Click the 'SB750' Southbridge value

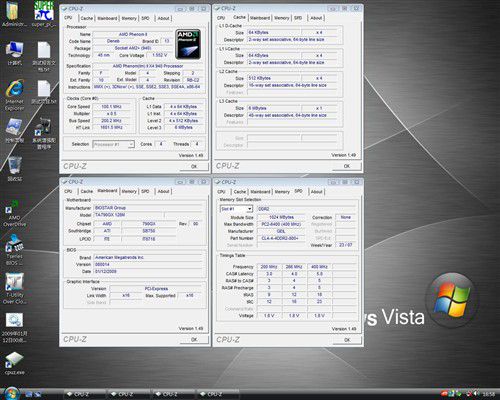point(149,231)
